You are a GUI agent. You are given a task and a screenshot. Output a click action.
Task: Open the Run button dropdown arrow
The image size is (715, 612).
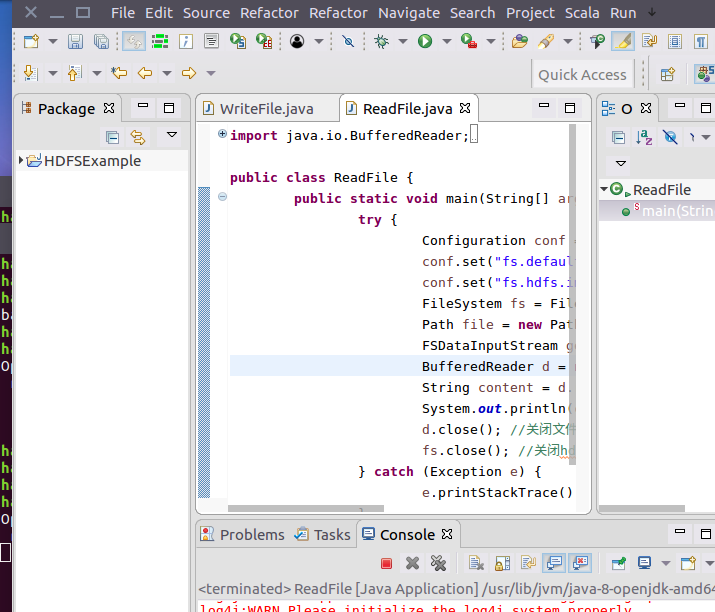447,41
